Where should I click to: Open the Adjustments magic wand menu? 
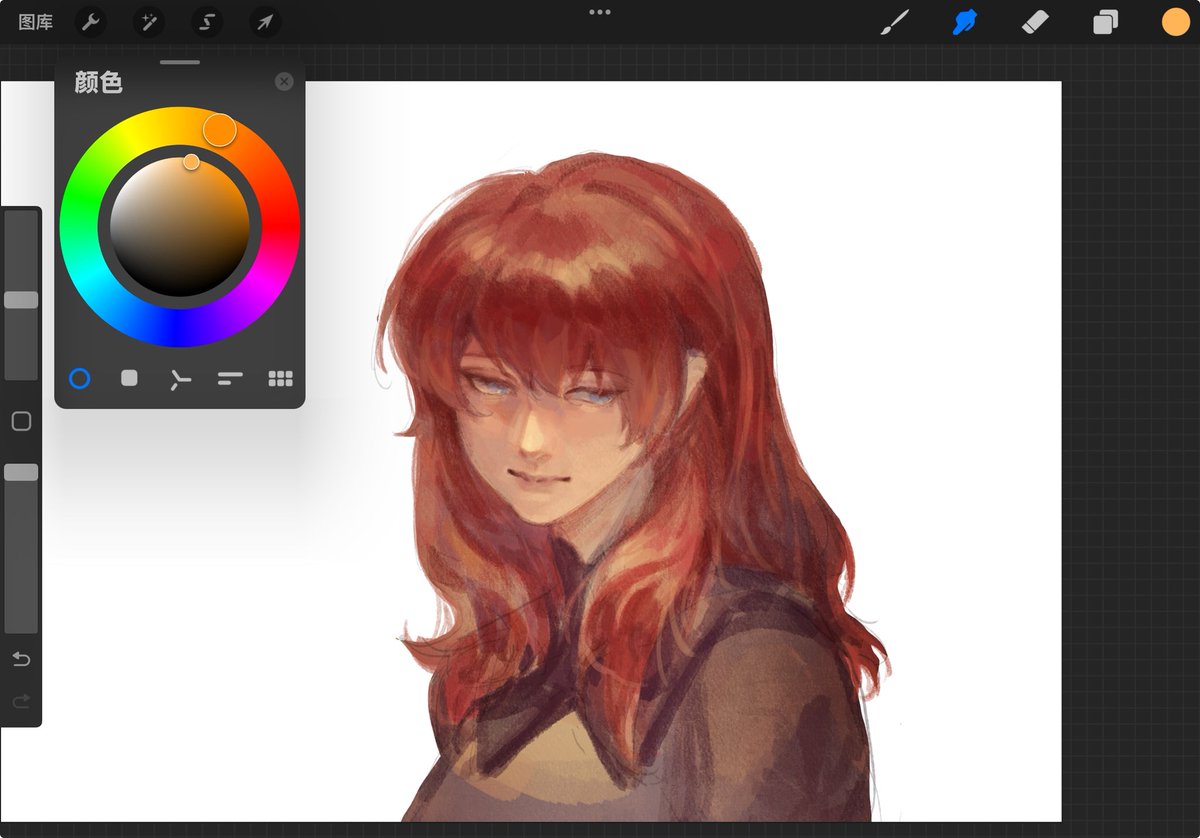click(x=149, y=22)
